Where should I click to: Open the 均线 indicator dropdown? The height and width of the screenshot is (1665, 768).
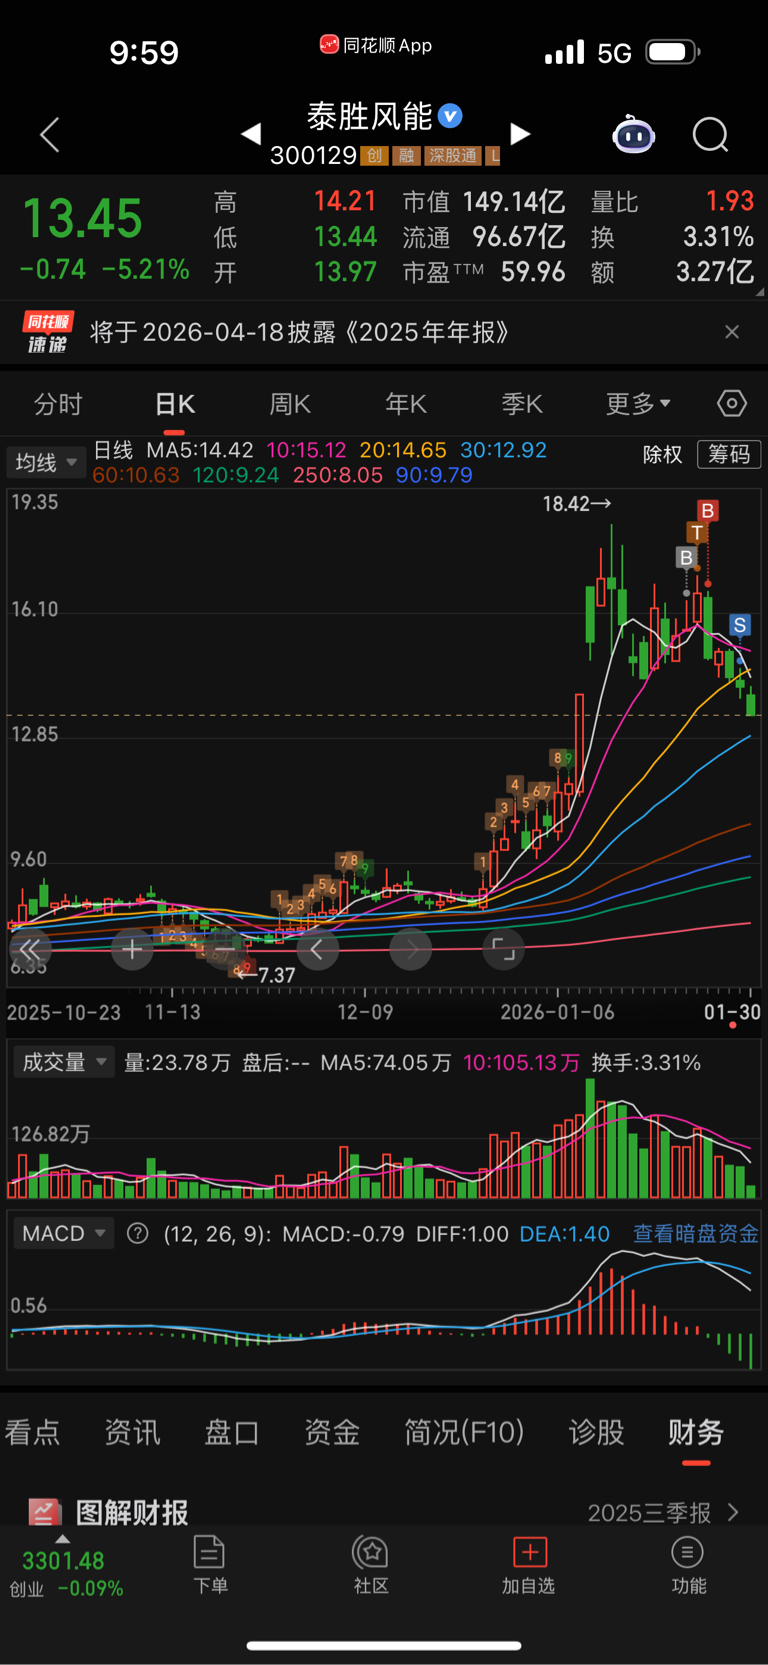tap(46, 462)
